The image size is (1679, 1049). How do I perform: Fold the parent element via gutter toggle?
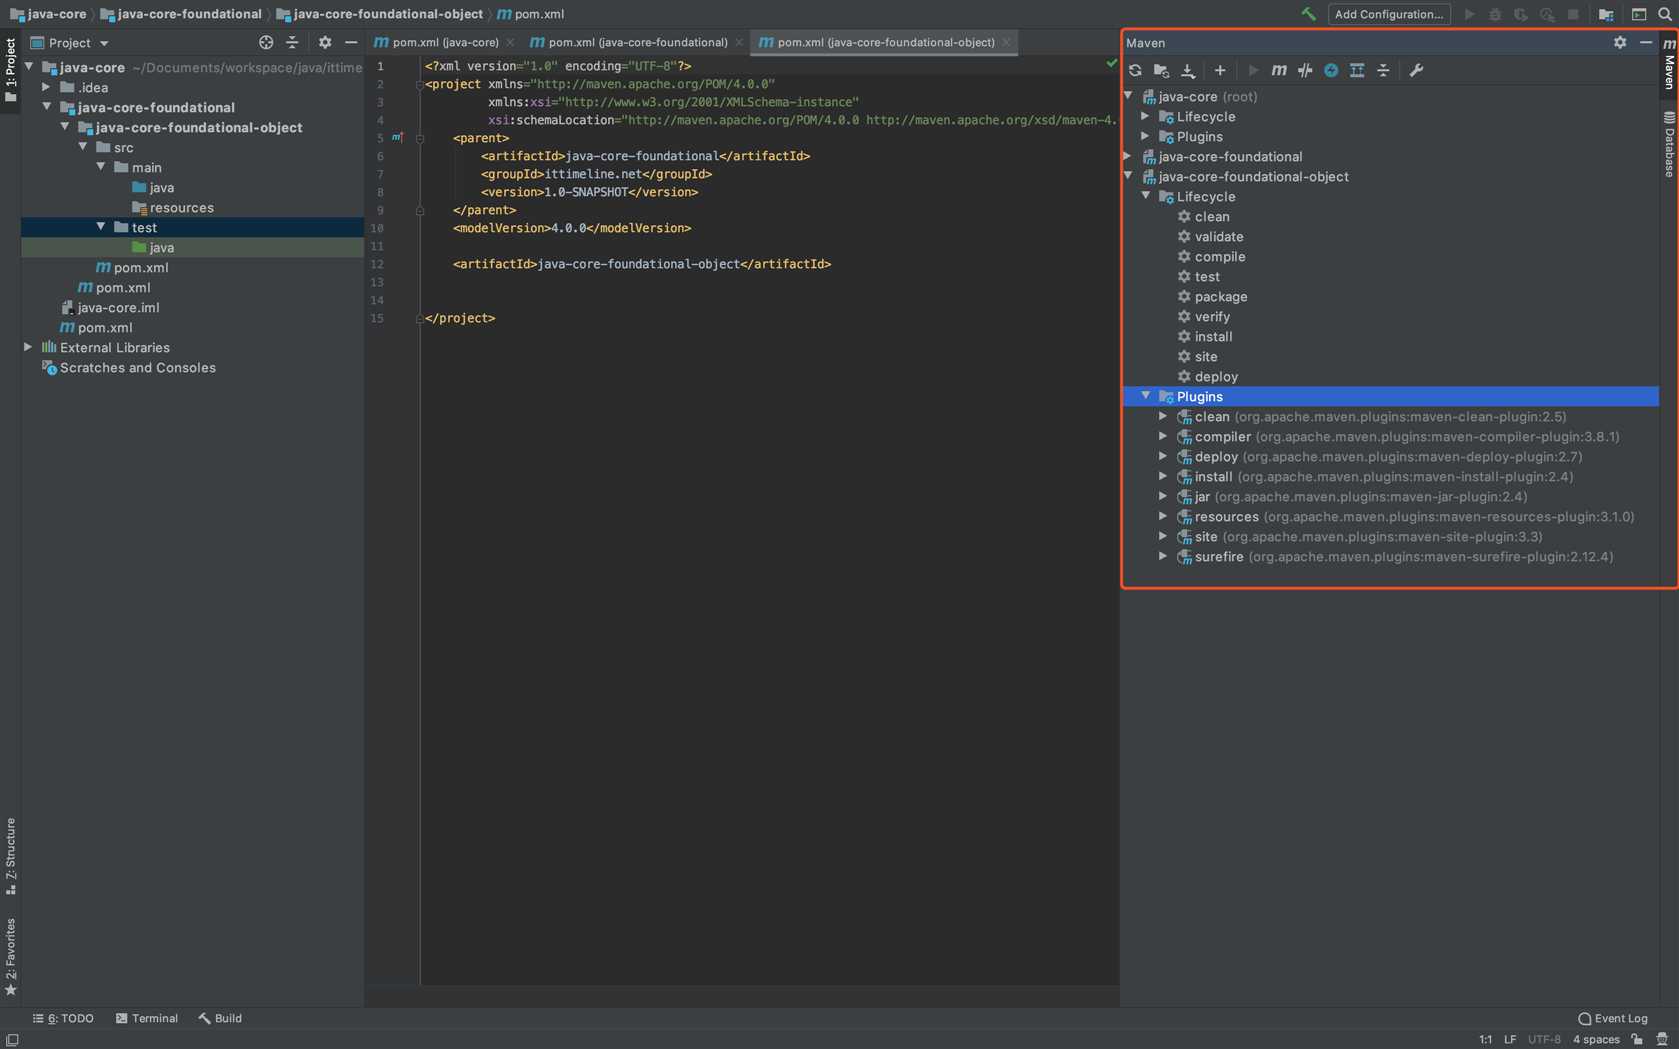pos(420,138)
